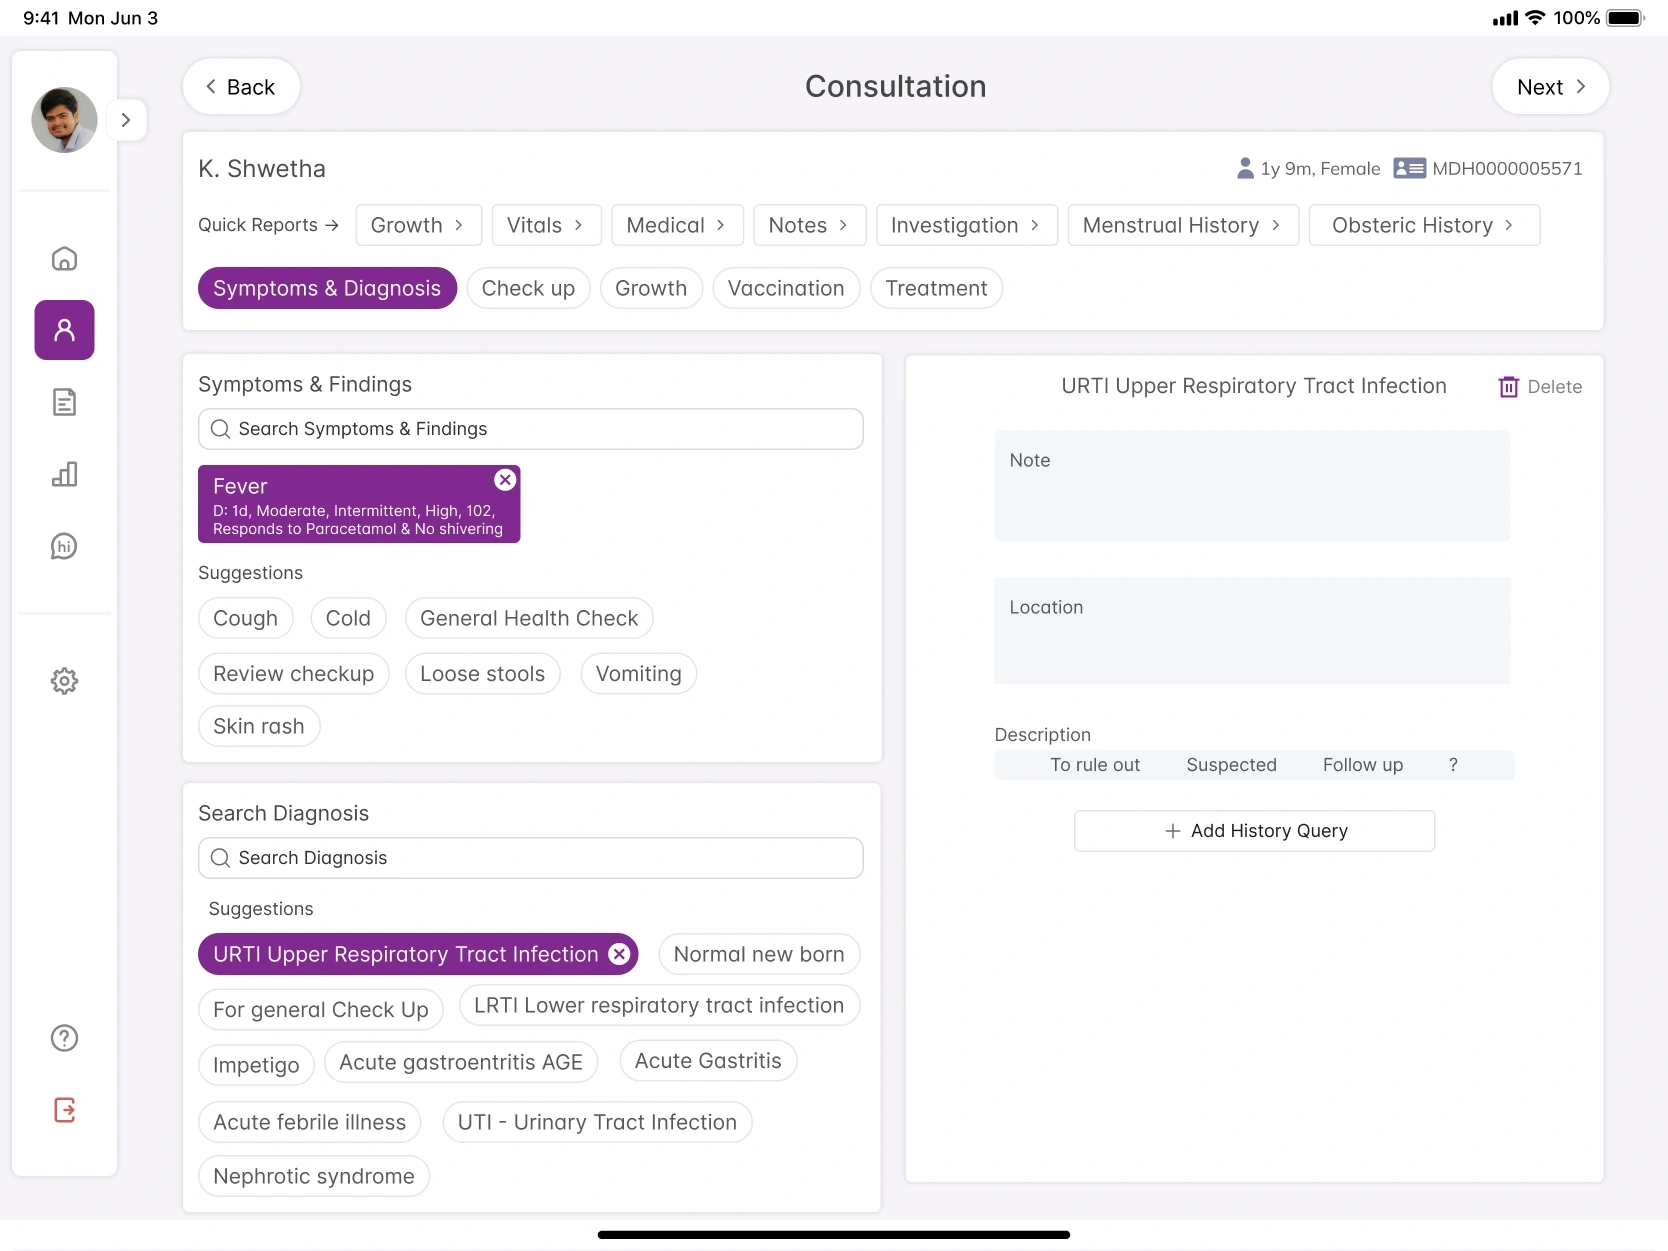Select the 'Suspected' description option

point(1231,765)
